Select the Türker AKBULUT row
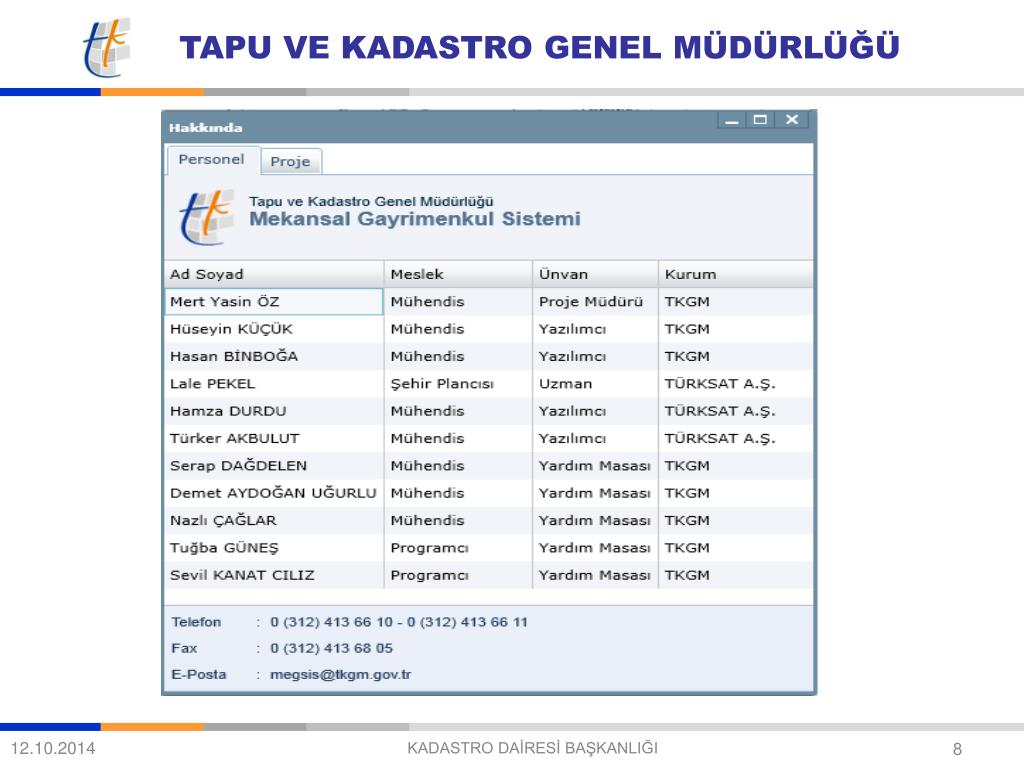 pos(488,439)
